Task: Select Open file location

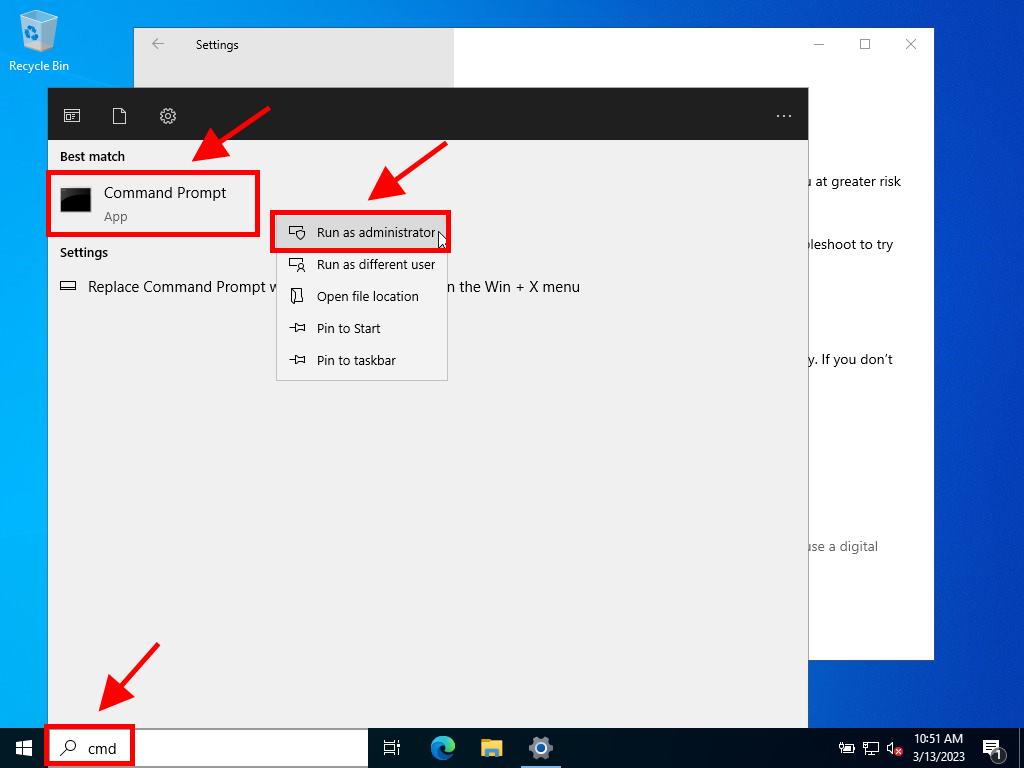Action: (x=362, y=296)
